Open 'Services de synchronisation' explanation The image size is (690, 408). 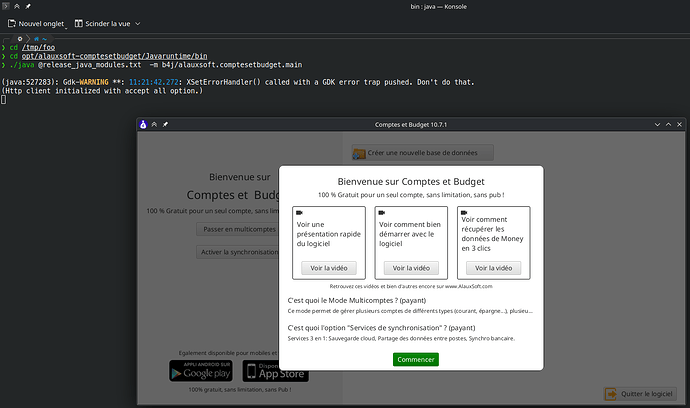(x=381, y=327)
